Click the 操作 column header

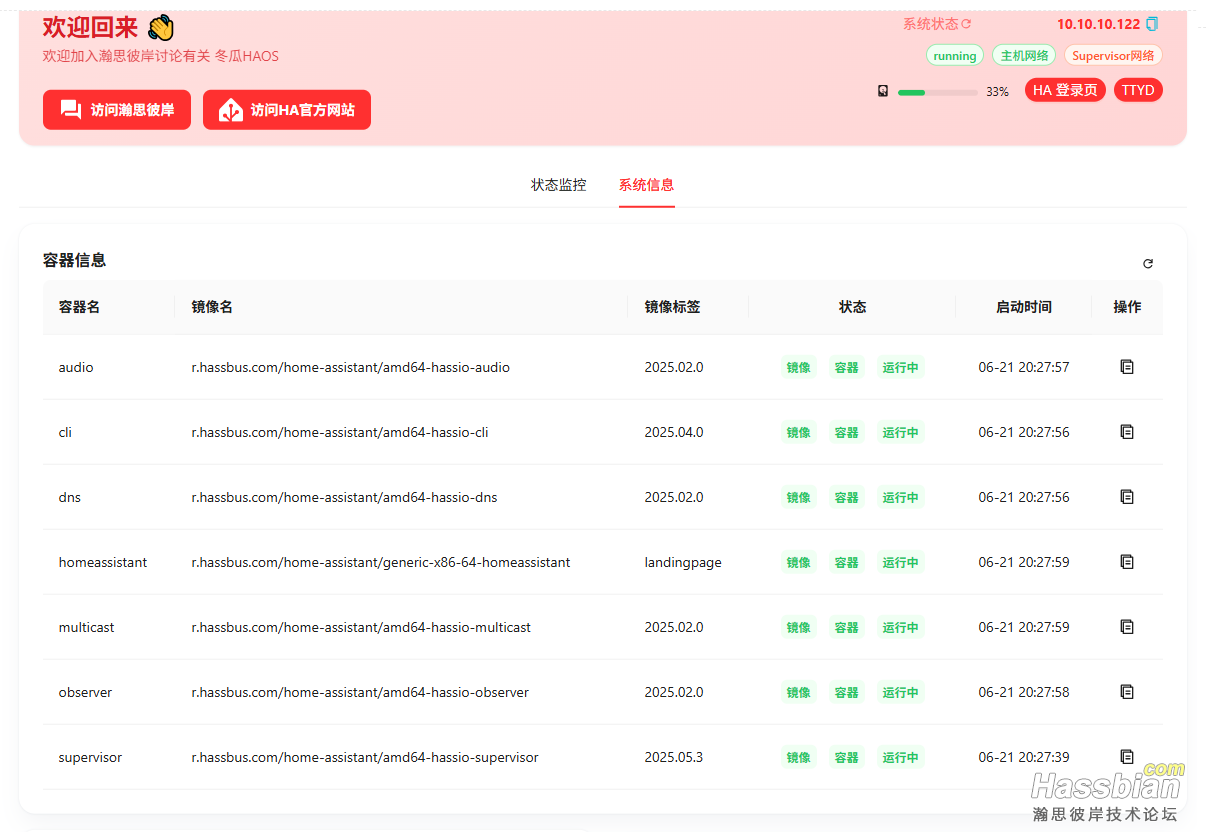[x=1127, y=307]
